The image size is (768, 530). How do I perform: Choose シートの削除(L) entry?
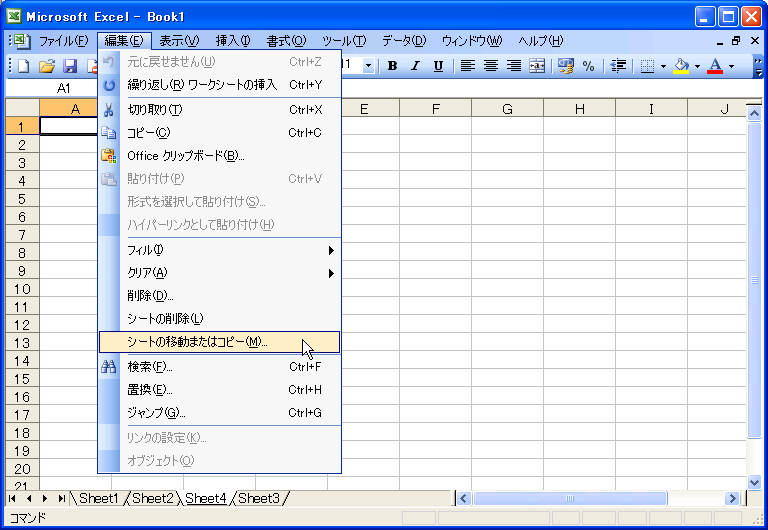tap(219, 319)
